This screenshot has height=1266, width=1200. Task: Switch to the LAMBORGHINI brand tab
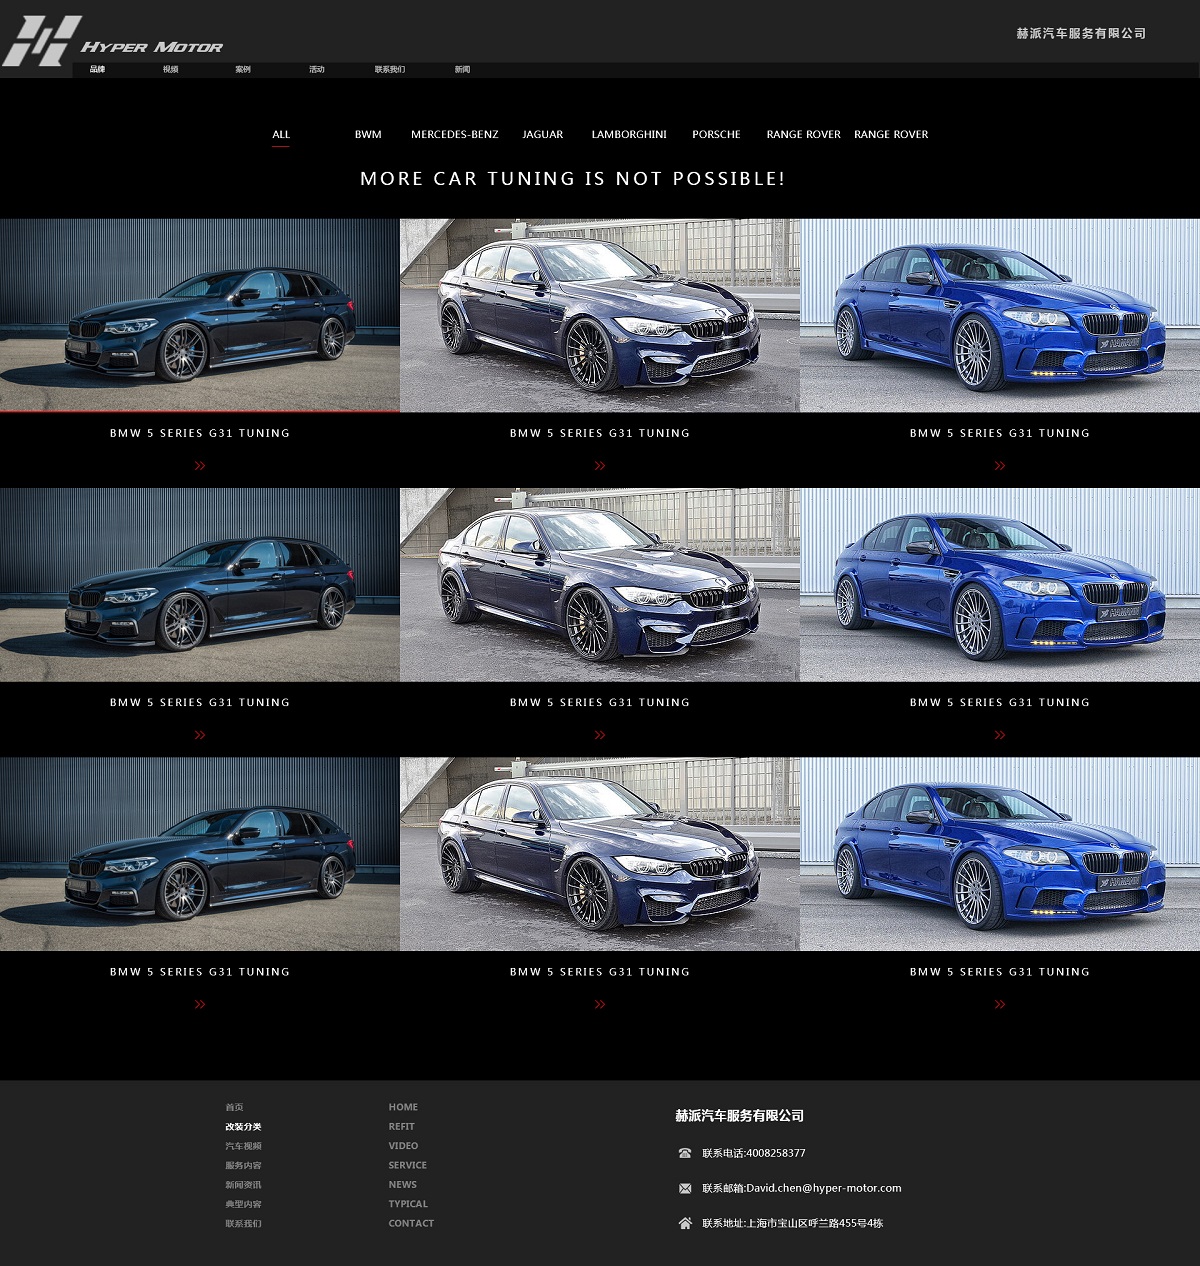pos(629,134)
